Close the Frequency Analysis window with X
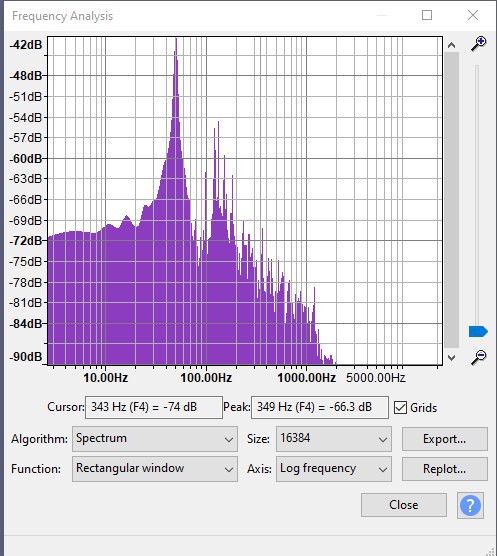497x556 pixels. coord(473,15)
